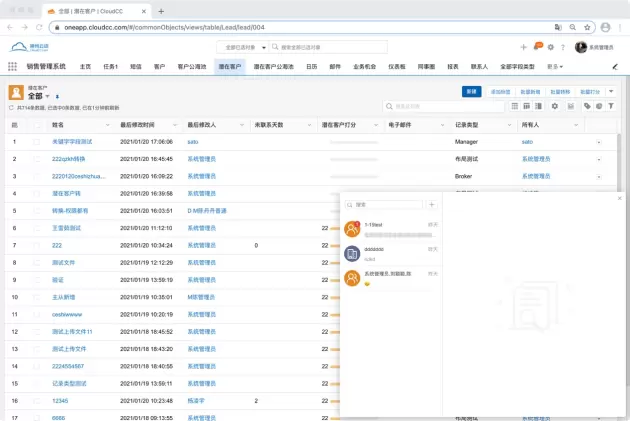Expand the 更多 navigation dropdown

pyautogui.click(x=555, y=67)
